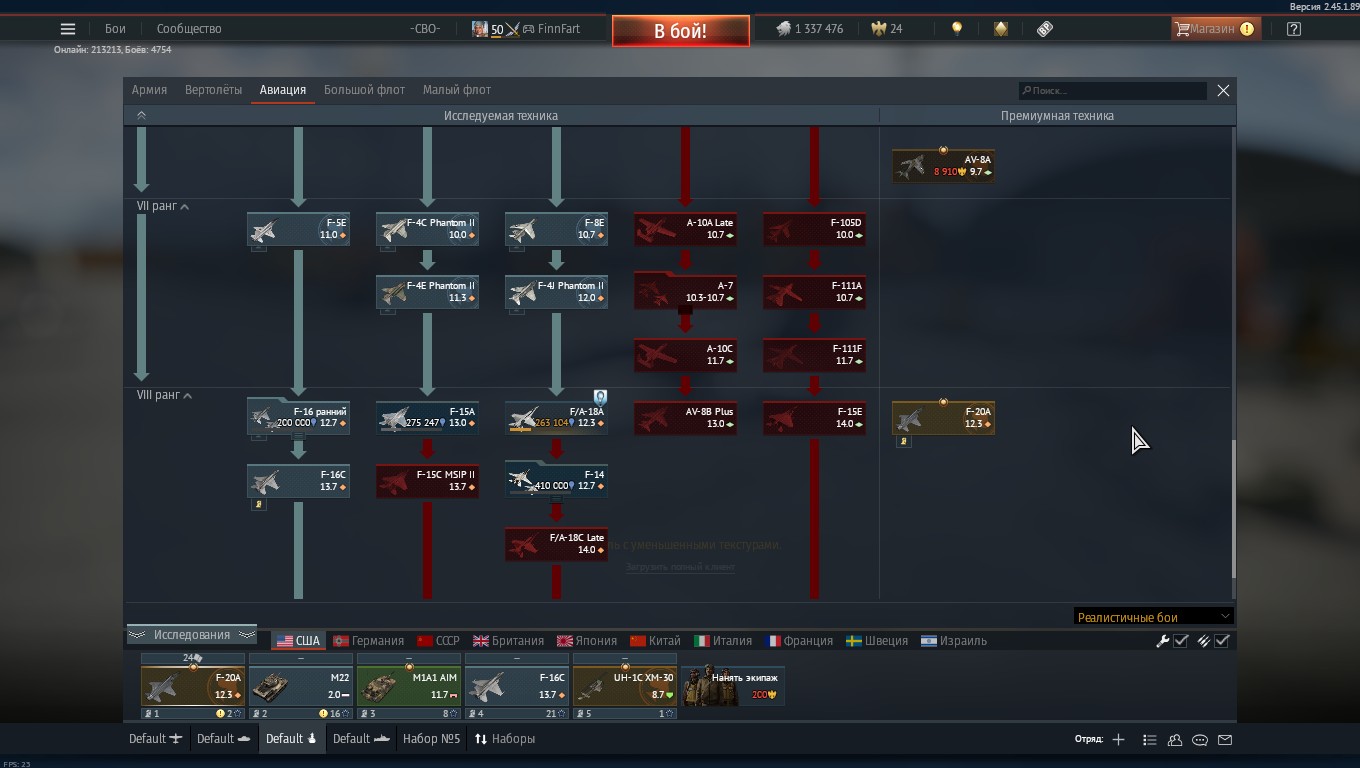The width and height of the screenshot is (1360, 768).
Task: Open the mail envelope icon
Action: pos(1225,740)
